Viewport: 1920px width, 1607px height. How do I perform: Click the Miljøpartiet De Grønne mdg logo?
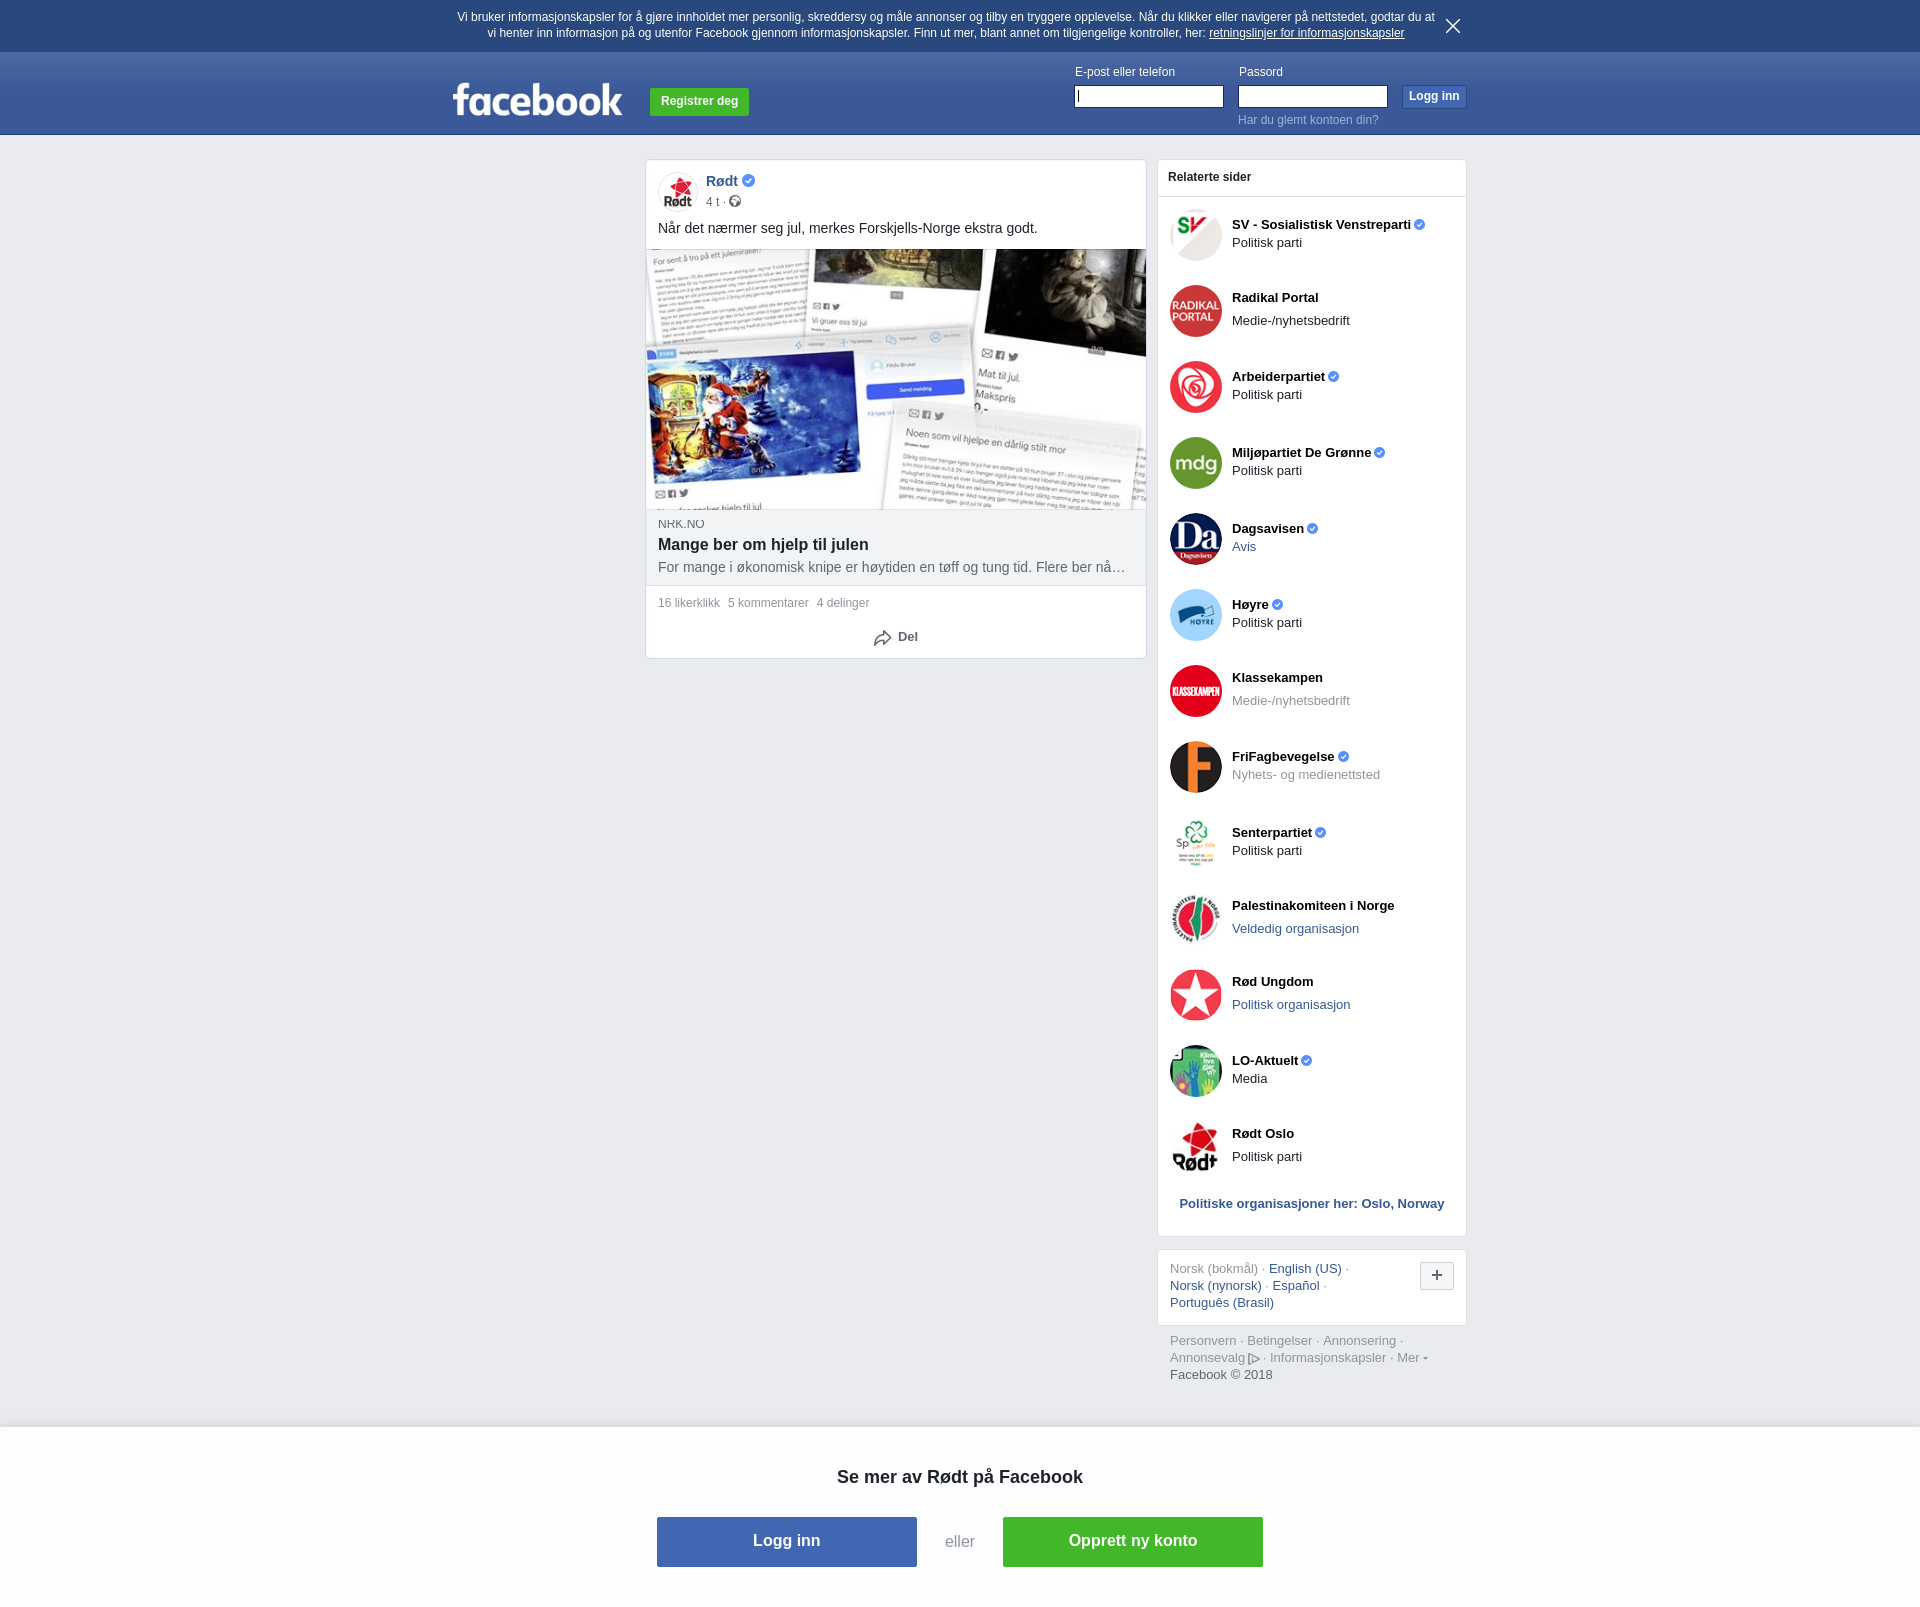(1196, 463)
